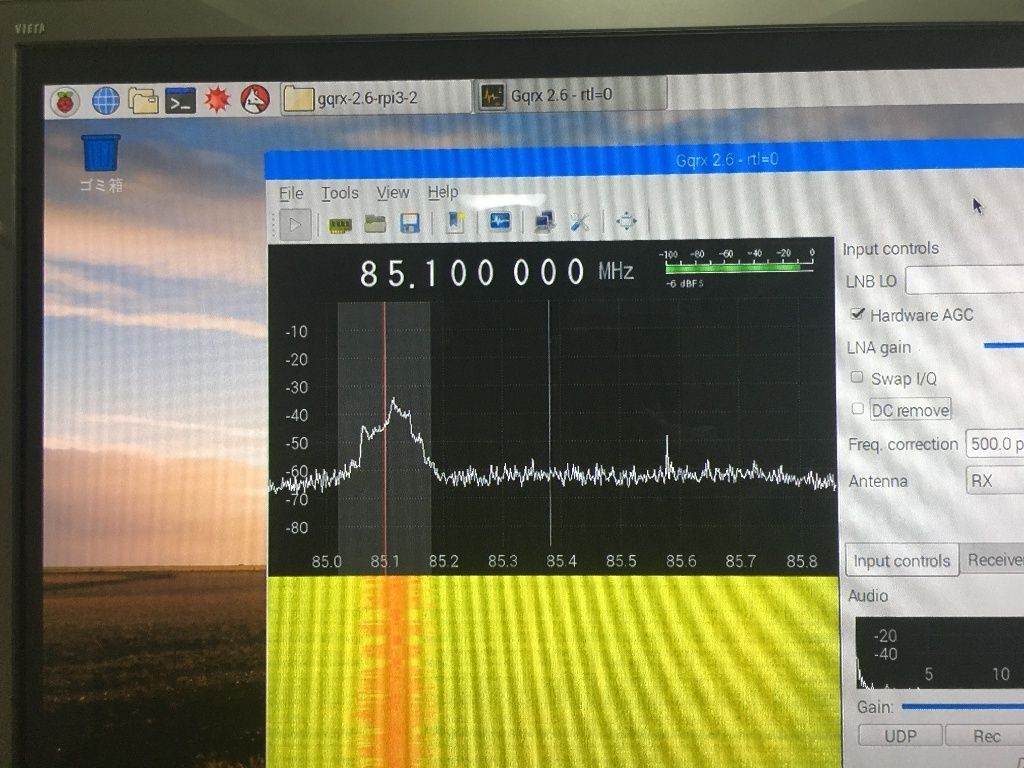The width and height of the screenshot is (1024, 768).
Task: Open the remote control settings tools icon
Action: [x=579, y=222]
